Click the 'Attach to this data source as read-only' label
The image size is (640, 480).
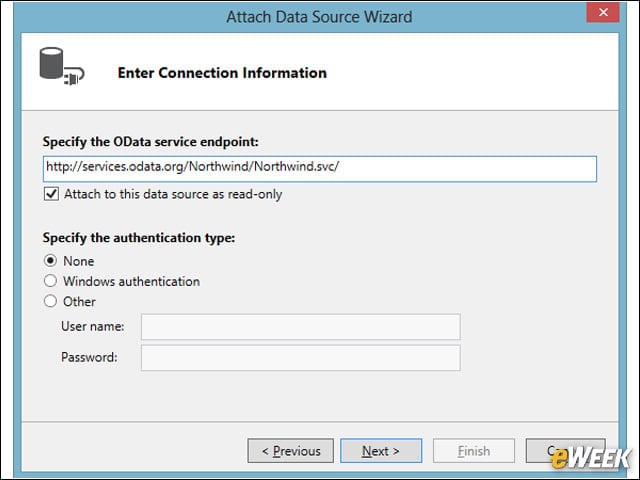point(173,194)
